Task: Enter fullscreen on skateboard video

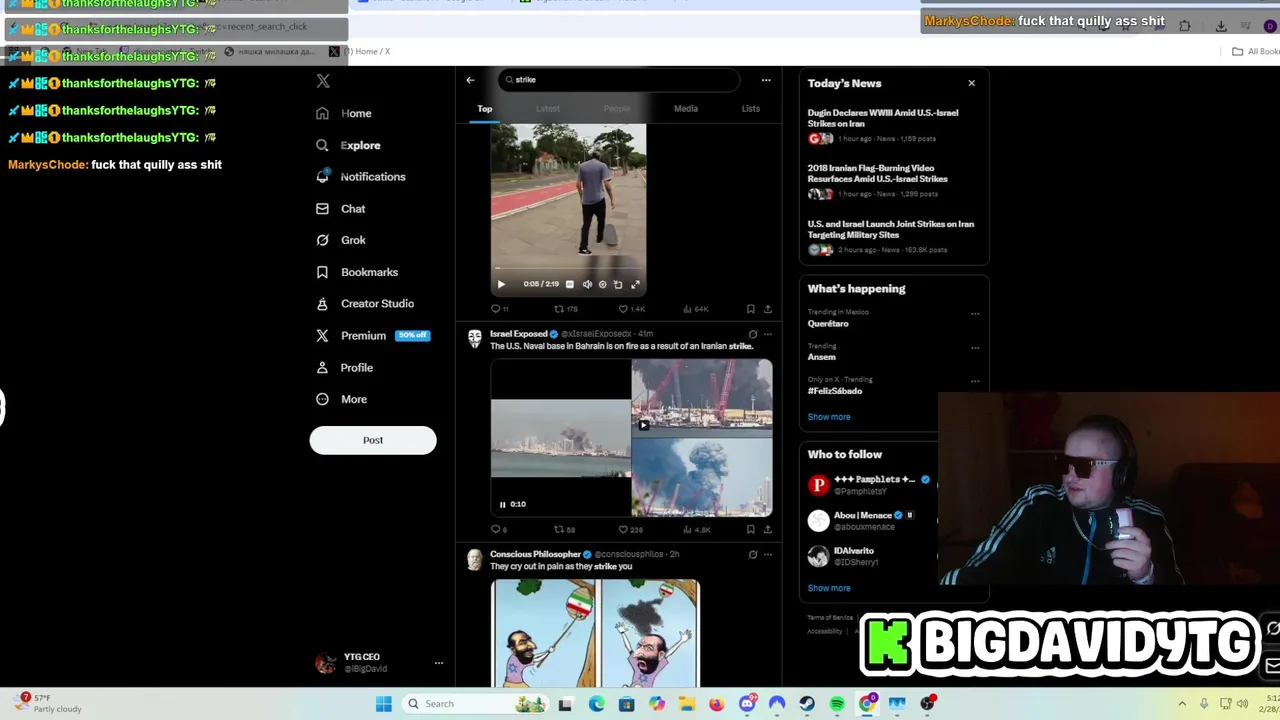Action: click(635, 284)
